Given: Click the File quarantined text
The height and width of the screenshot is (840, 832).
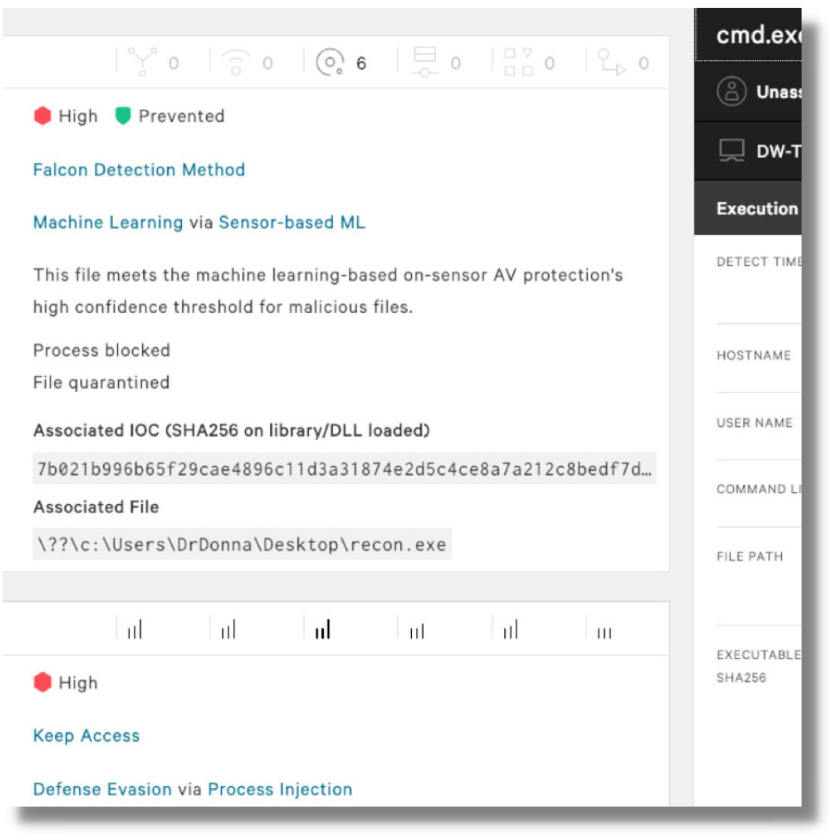Looking at the screenshot, I should click(101, 382).
